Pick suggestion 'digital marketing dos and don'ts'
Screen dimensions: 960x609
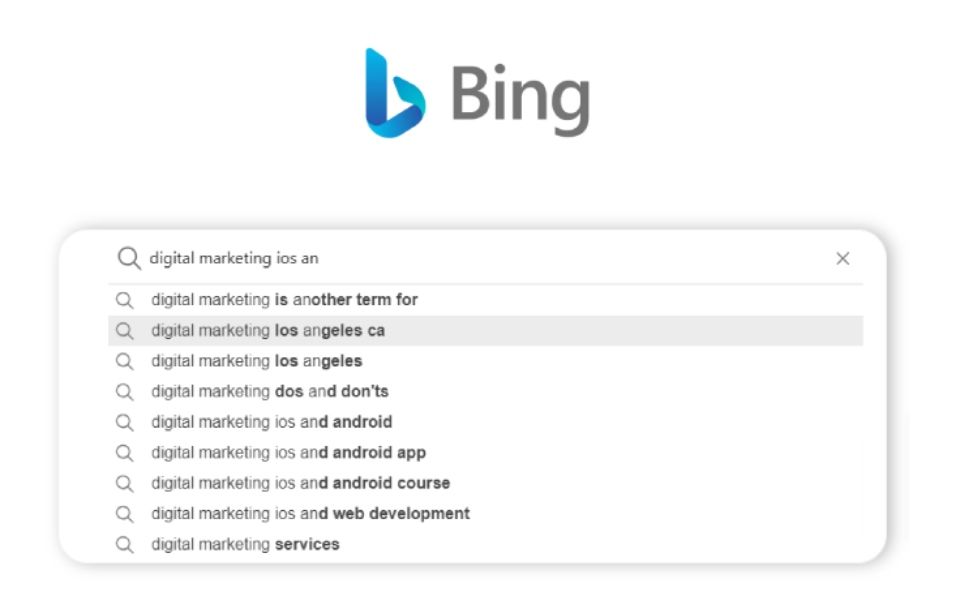[269, 392]
